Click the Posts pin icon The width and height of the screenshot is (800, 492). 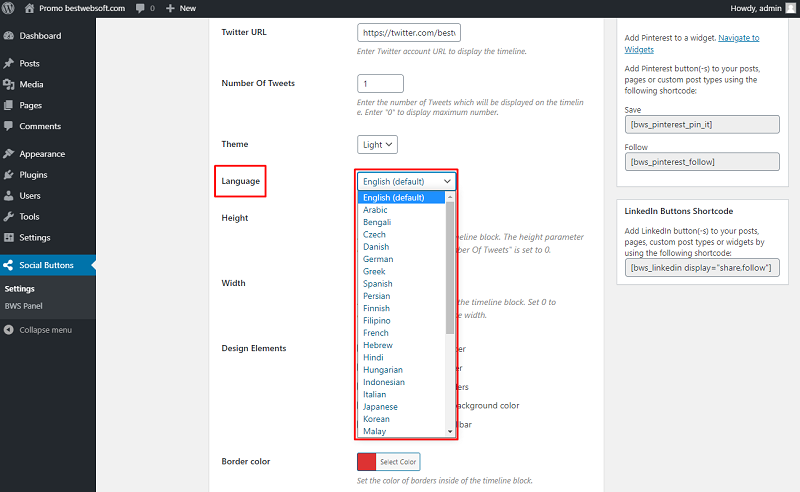tap(9, 63)
